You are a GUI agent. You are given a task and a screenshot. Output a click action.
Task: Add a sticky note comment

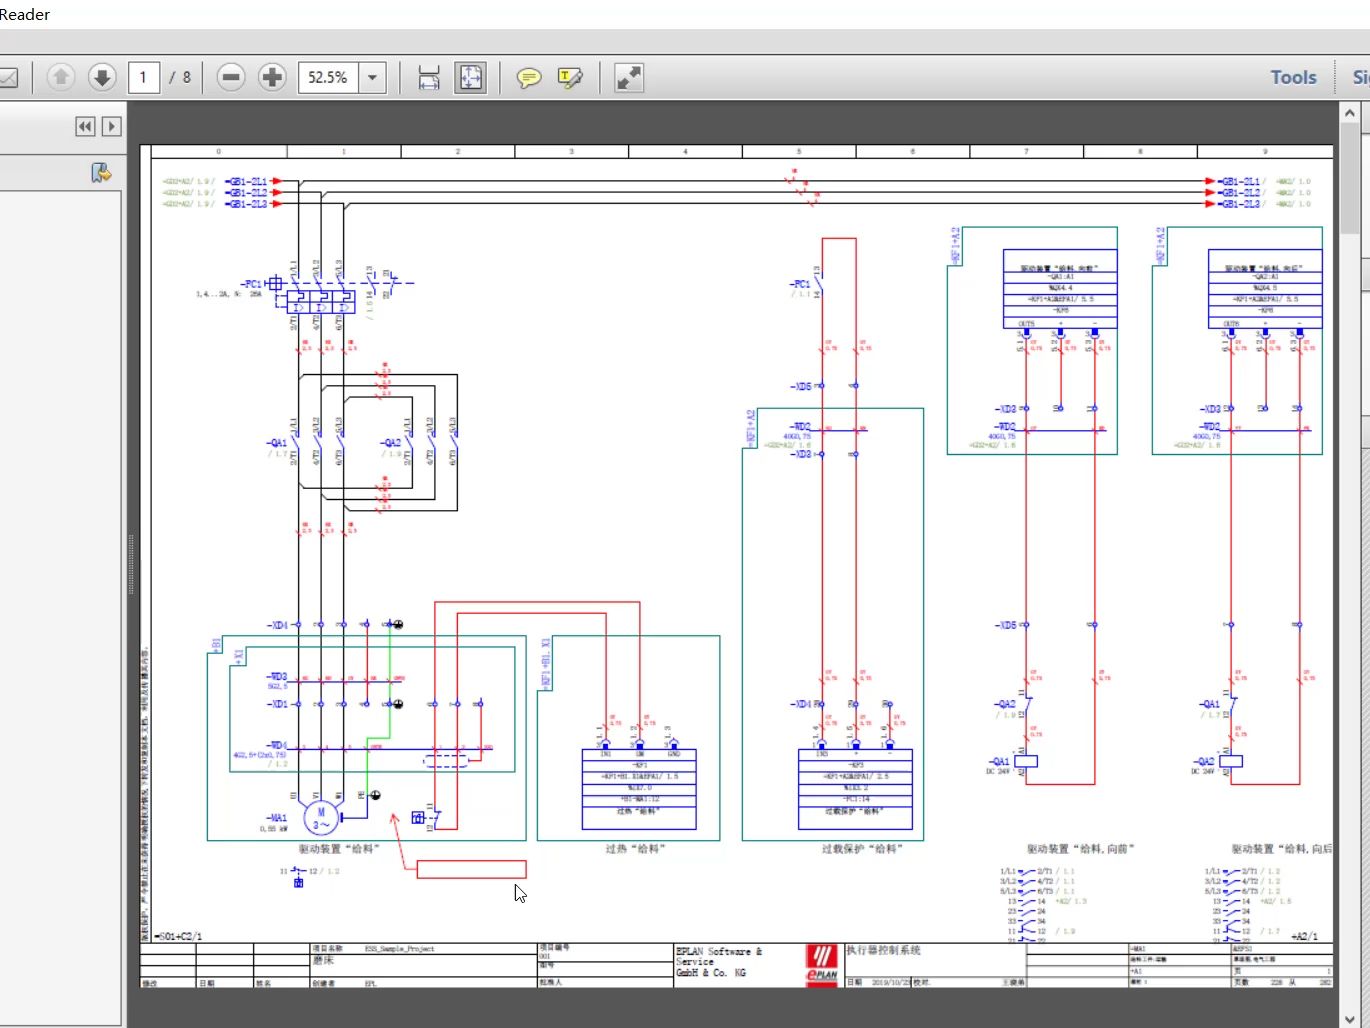tap(529, 77)
